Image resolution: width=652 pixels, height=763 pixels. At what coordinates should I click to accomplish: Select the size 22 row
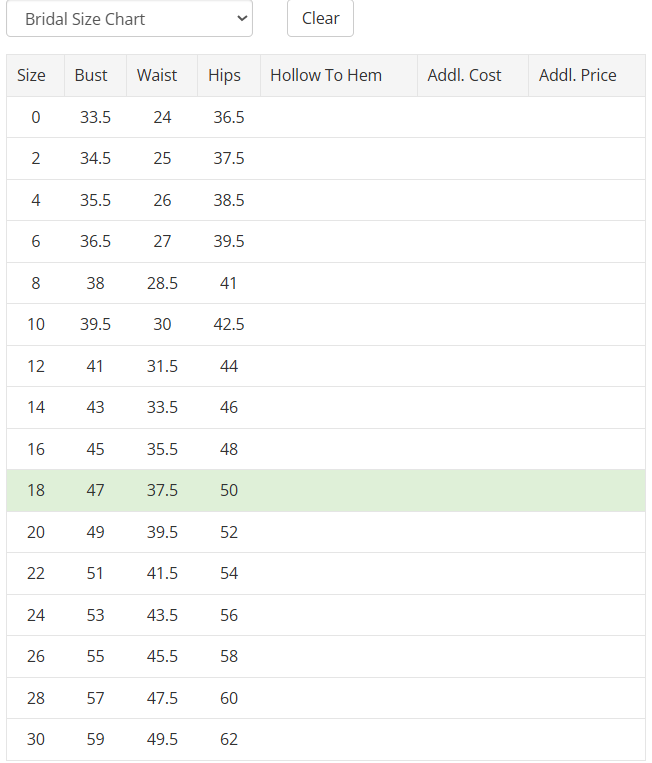(36, 573)
